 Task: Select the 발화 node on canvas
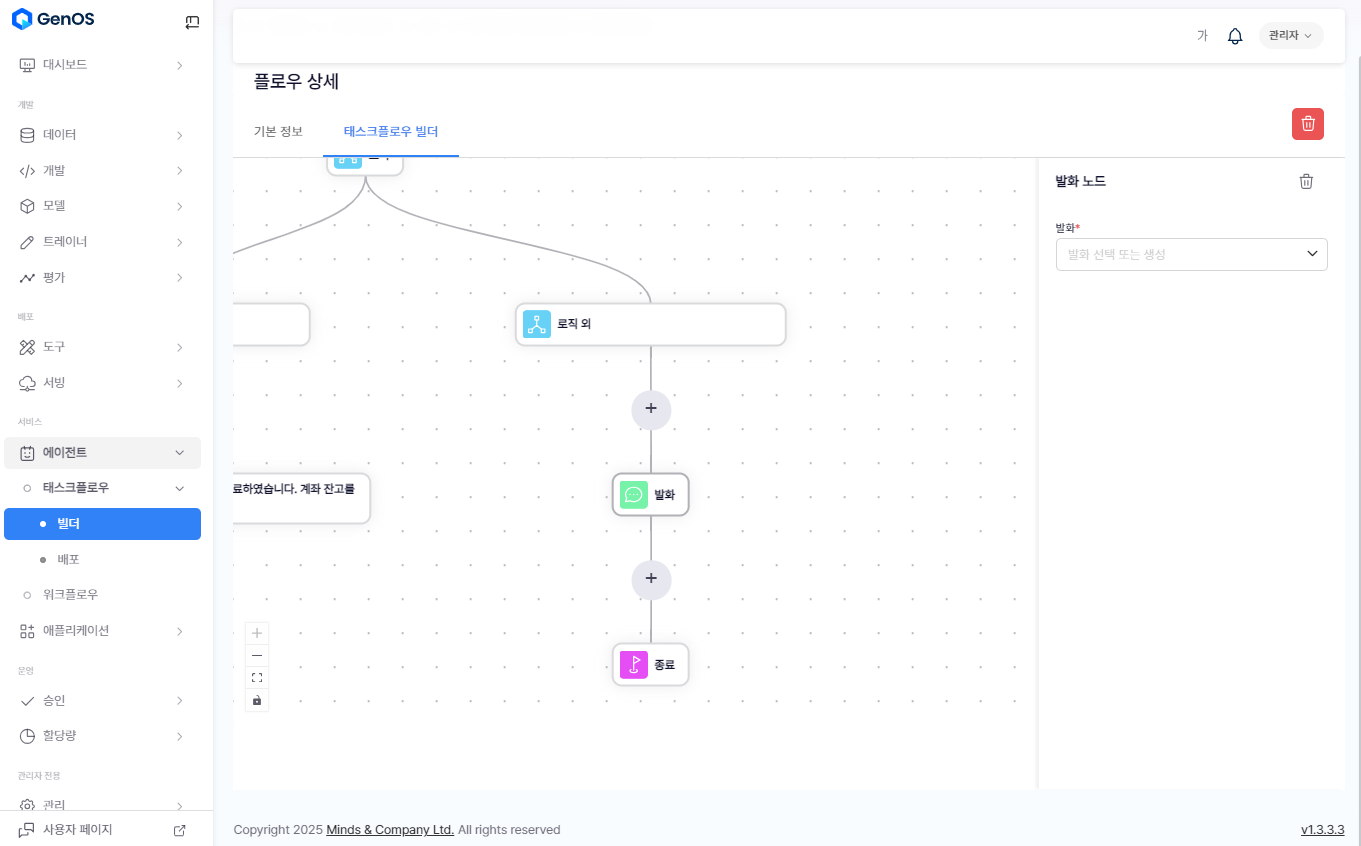[x=650, y=494]
